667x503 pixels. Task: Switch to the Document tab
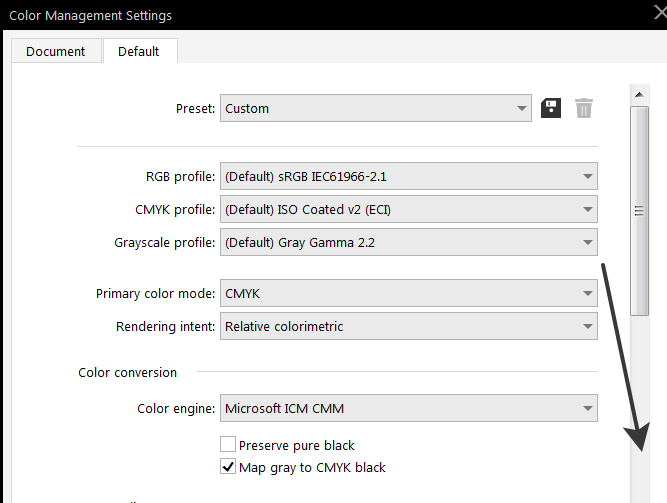(x=56, y=51)
